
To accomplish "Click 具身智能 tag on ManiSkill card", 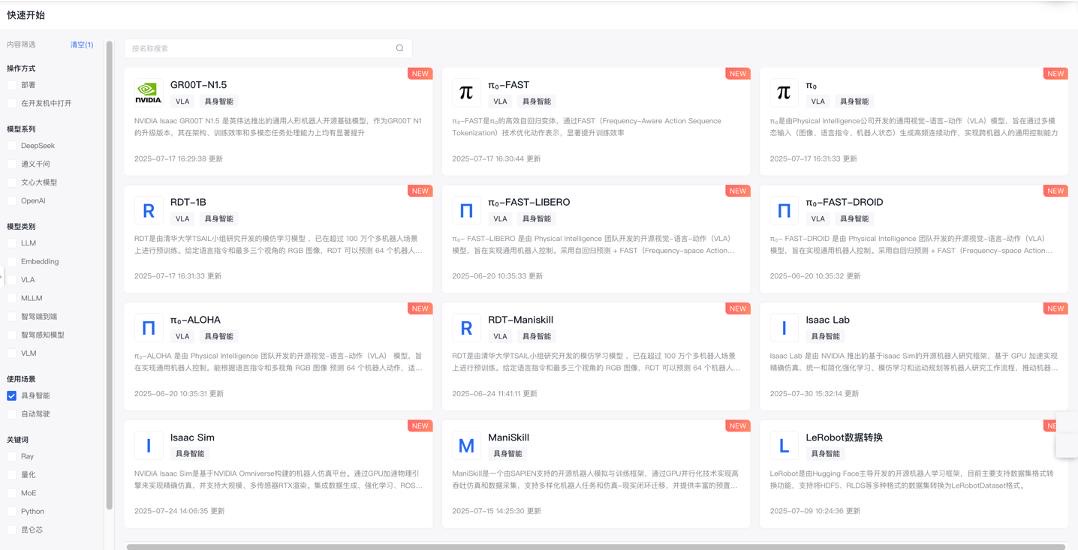I will click(x=506, y=454).
